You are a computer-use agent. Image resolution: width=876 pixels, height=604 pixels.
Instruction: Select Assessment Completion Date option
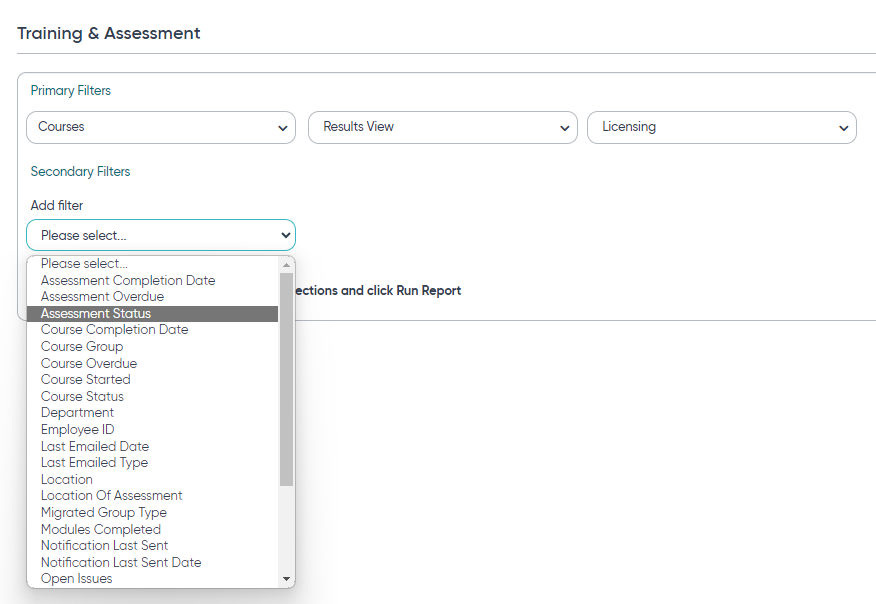pos(153,280)
